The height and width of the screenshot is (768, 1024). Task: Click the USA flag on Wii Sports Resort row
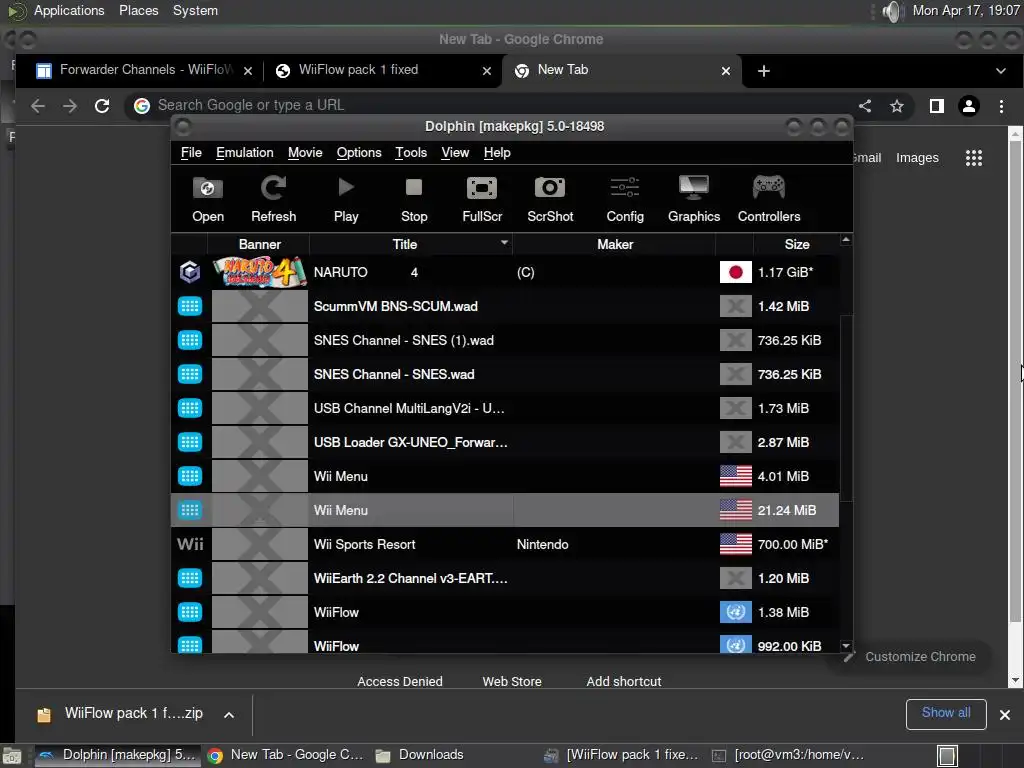(735, 544)
